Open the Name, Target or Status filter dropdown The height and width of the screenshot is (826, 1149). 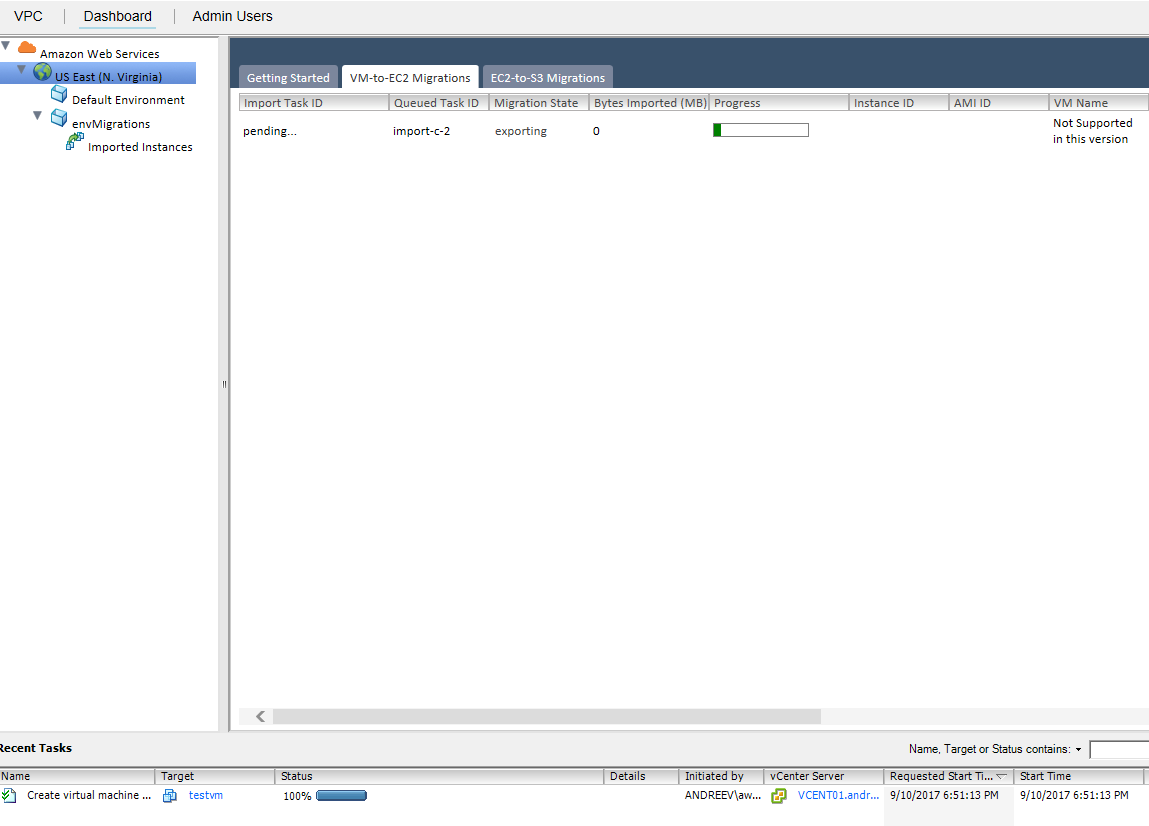point(1079,750)
